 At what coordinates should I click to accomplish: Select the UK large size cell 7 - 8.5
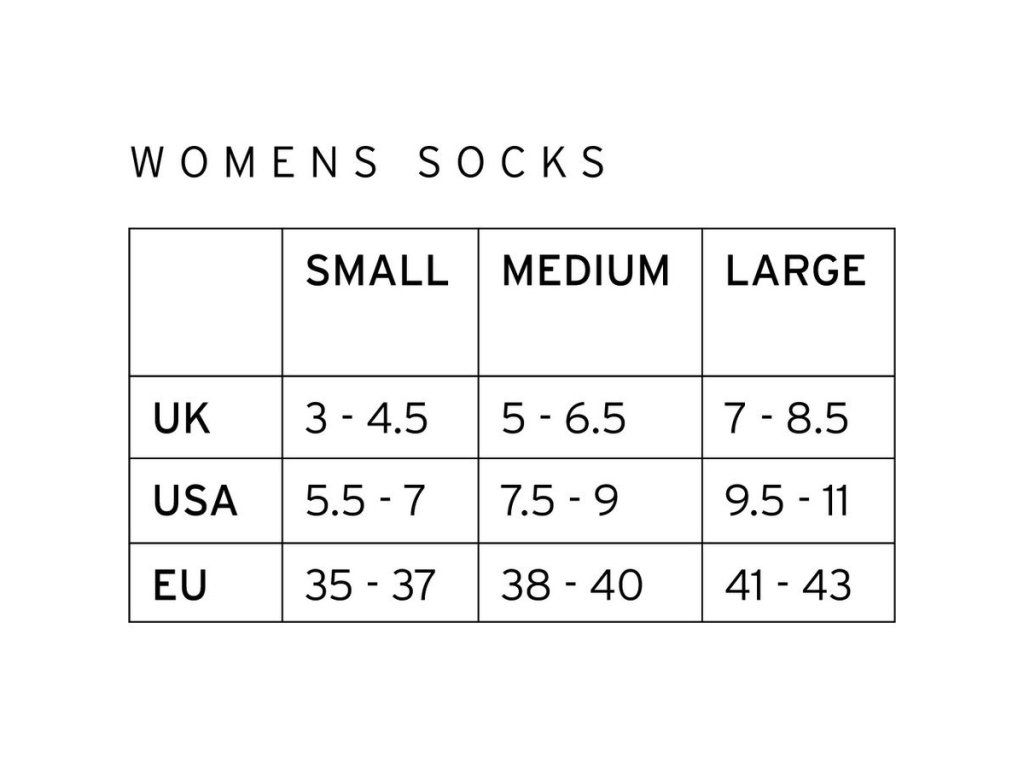787,419
